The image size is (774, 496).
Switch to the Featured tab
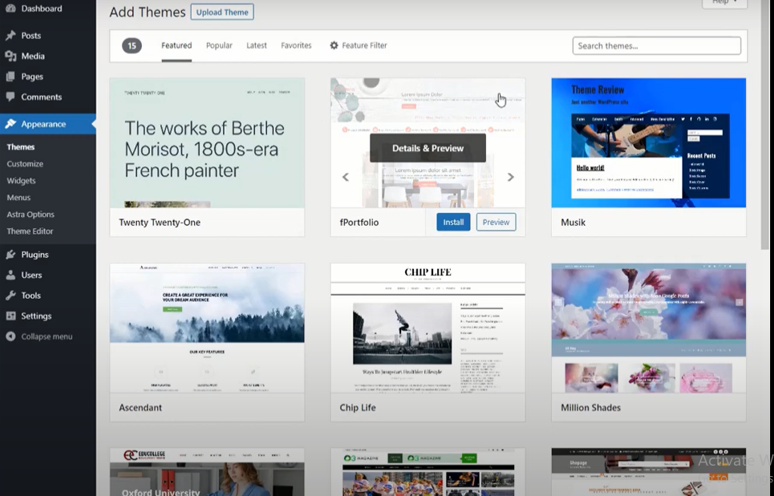tap(176, 45)
